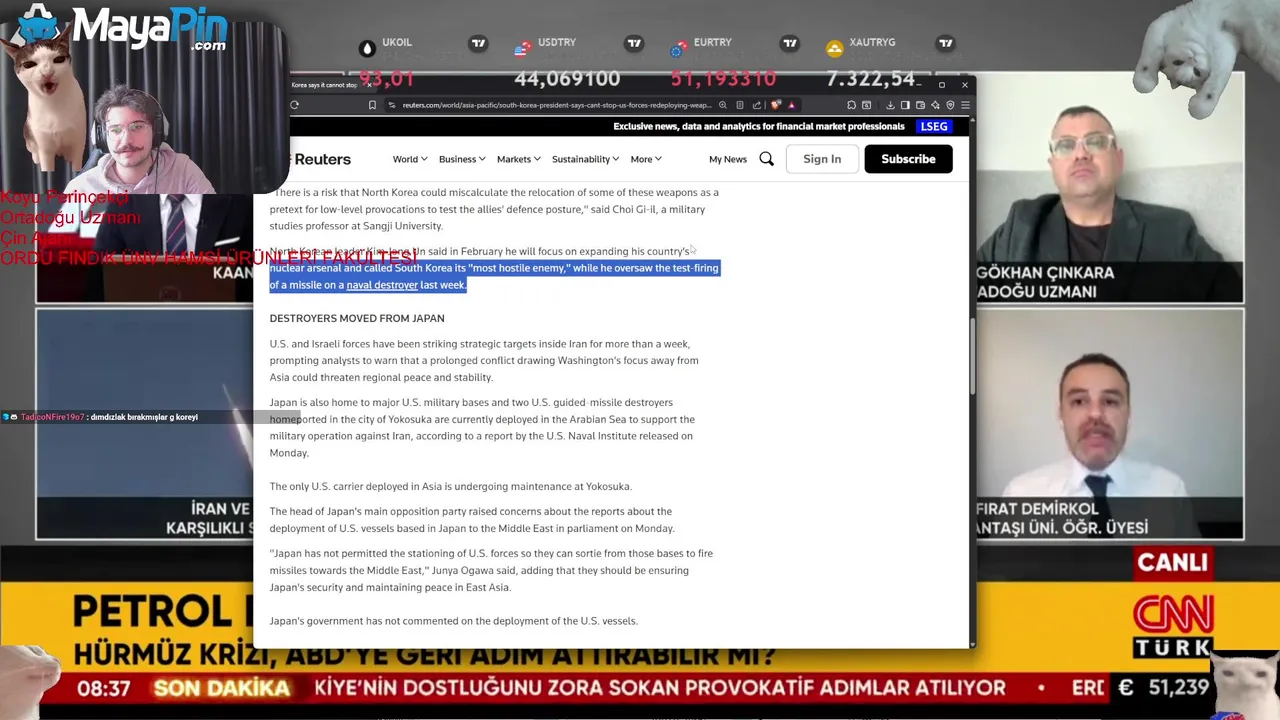Screen dimensions: 1280x720
Task: Open the extensions puzzle icon
Action: point(852,105)
